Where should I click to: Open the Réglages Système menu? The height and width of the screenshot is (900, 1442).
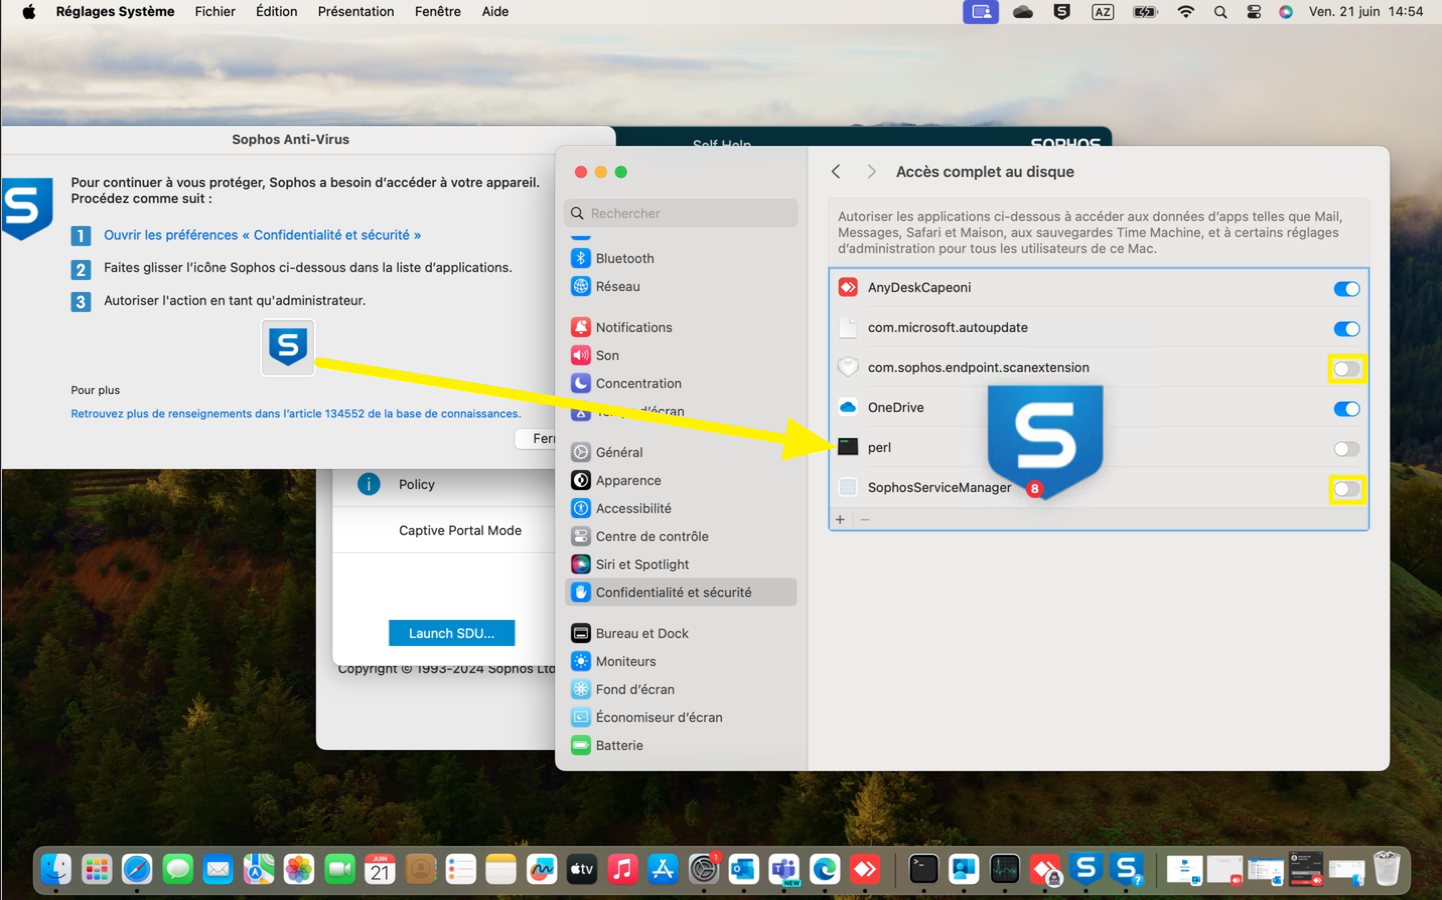click(115, 12)
